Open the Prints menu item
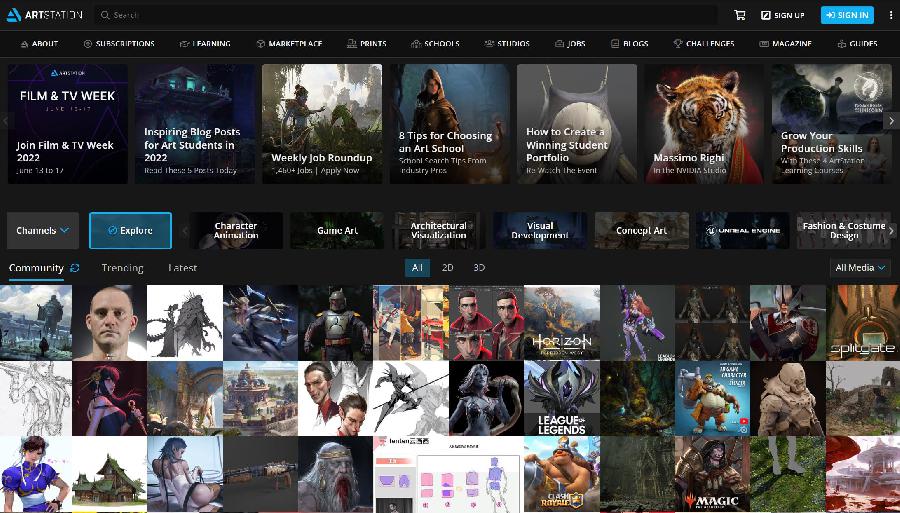This screenshot has width=900, height=513. pos(366,44)
